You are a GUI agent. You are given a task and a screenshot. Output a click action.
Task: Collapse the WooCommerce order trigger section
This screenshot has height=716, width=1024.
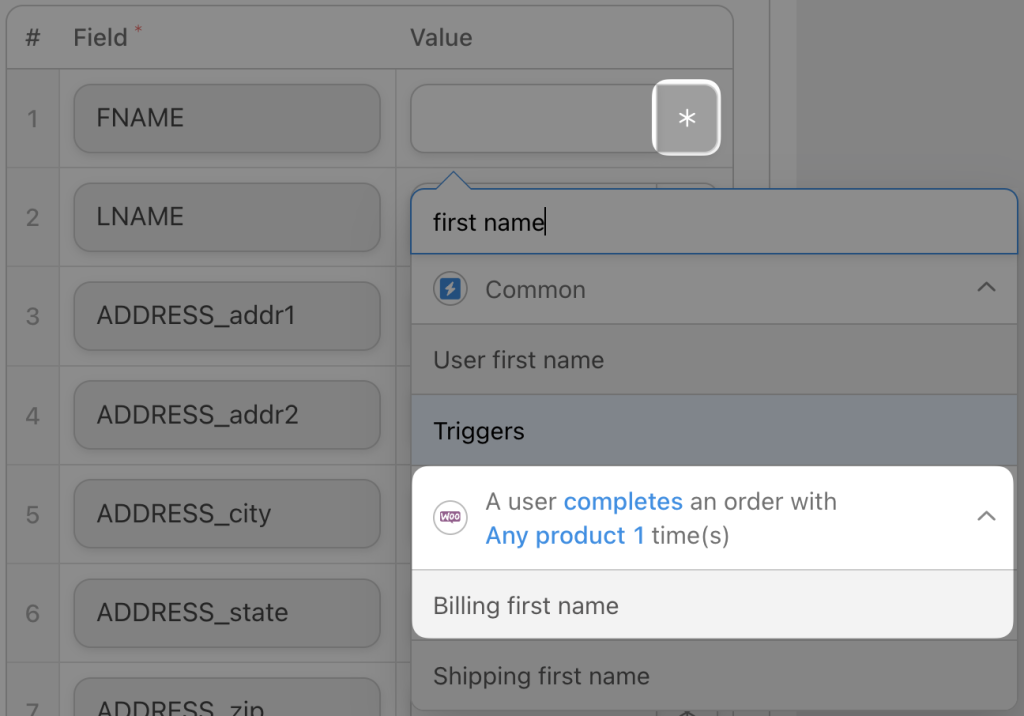[x=988, y=518]
